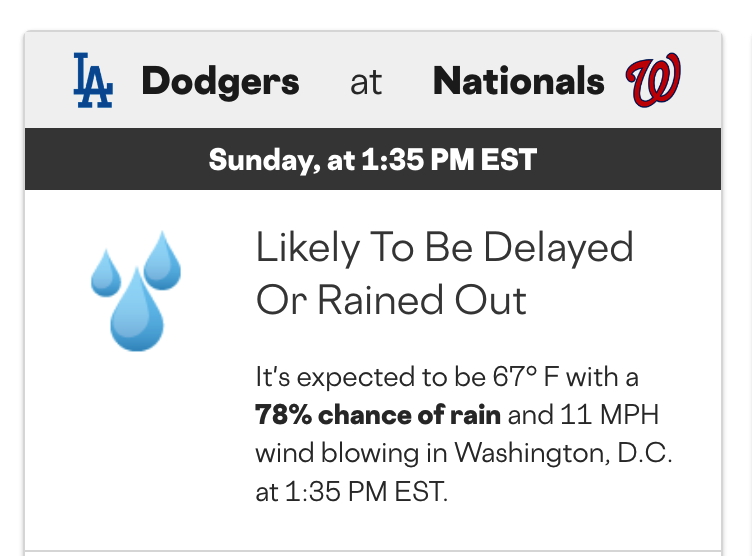Click the Washington, D.C. location text
The image size is (752, 556).
click(563, 453)
